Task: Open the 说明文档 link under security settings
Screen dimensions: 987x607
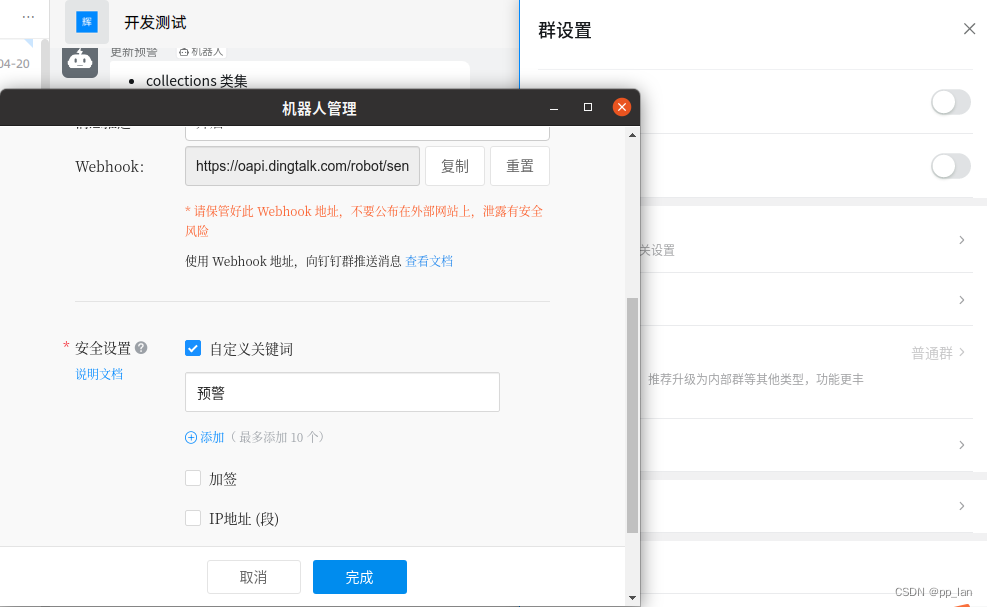Action: [x=99, y=374]
